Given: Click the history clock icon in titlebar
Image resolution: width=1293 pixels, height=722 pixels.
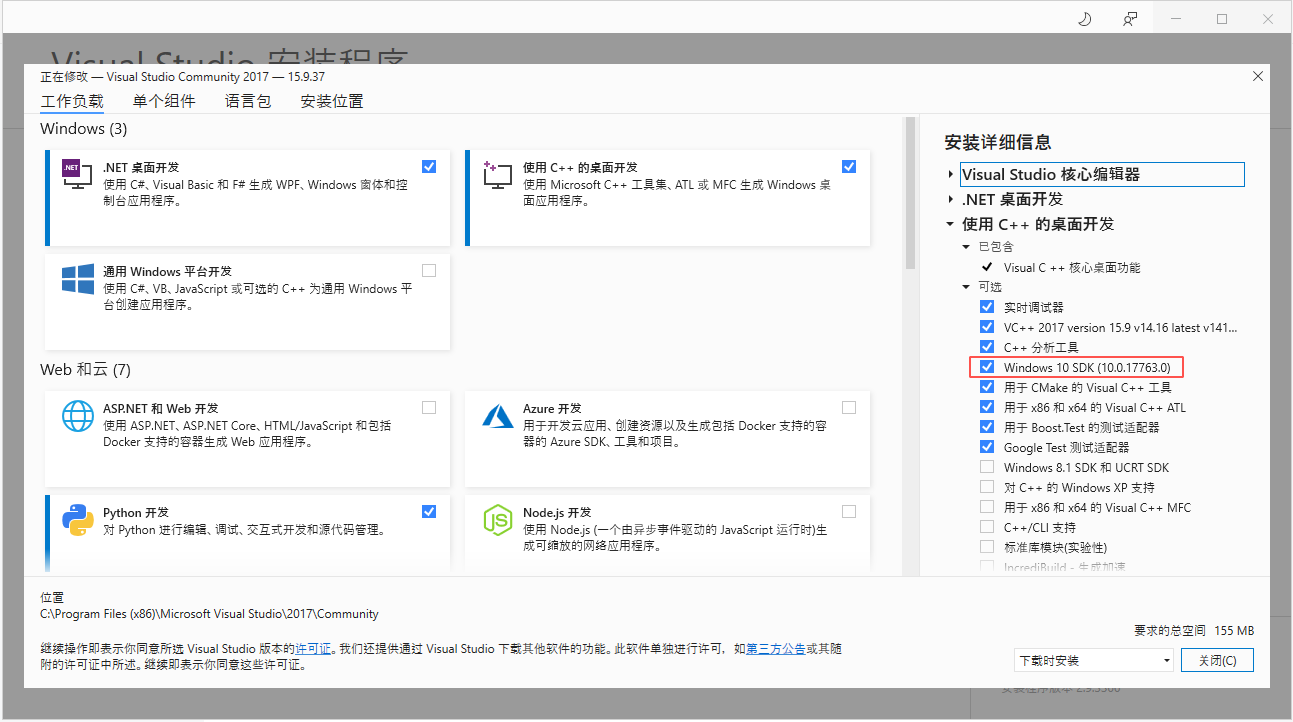Looking at the screenshot, I should tap(1084, 18).
